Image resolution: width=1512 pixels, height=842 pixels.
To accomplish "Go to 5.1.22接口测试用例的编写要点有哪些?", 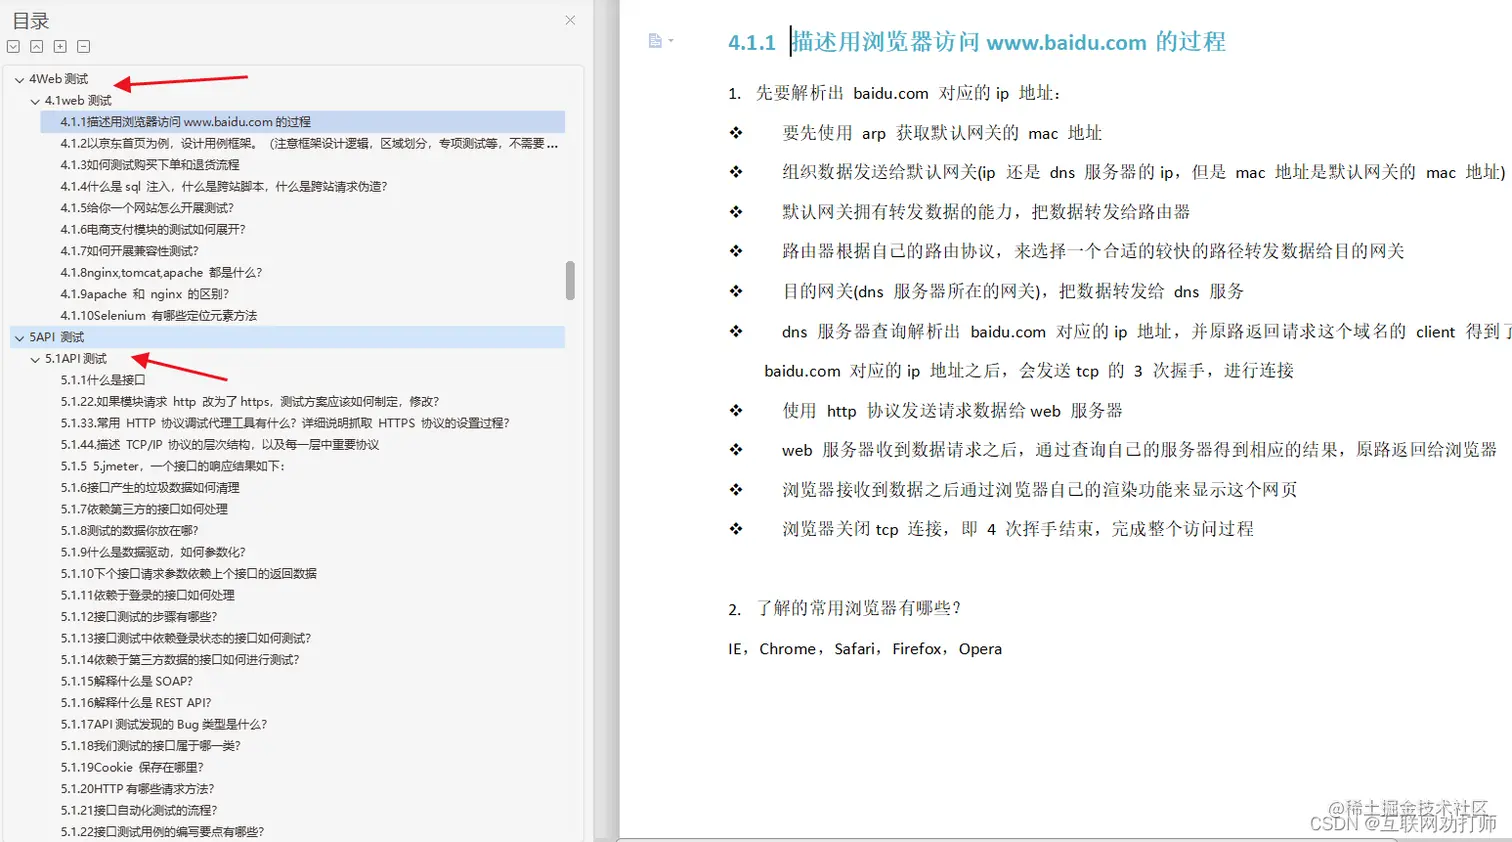I will click(162, 832).
